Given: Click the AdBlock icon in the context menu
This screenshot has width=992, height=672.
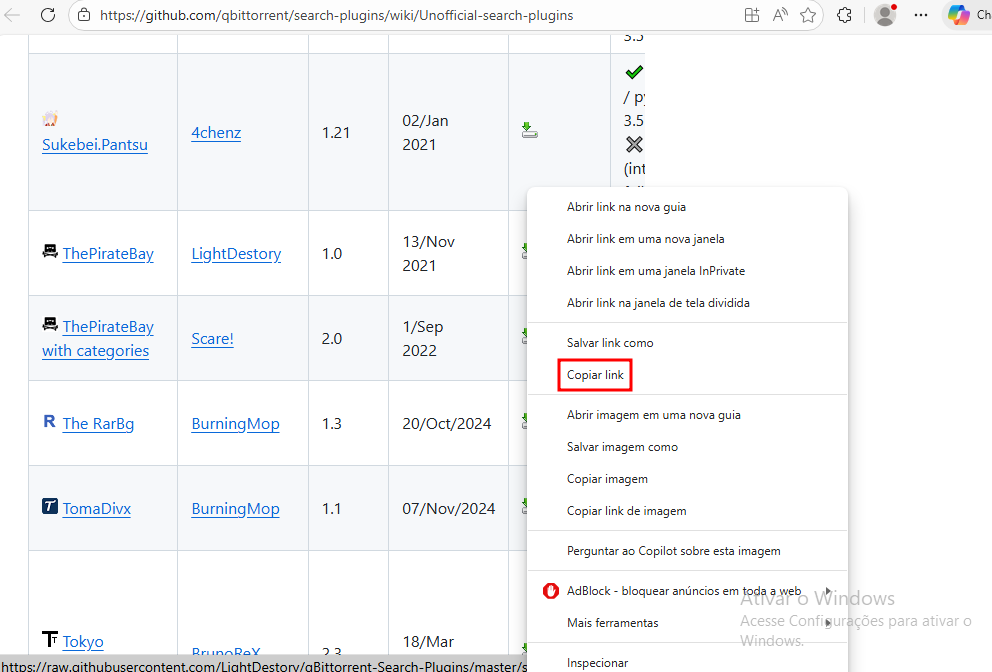Looking at the screenshot, I should 550,591.
